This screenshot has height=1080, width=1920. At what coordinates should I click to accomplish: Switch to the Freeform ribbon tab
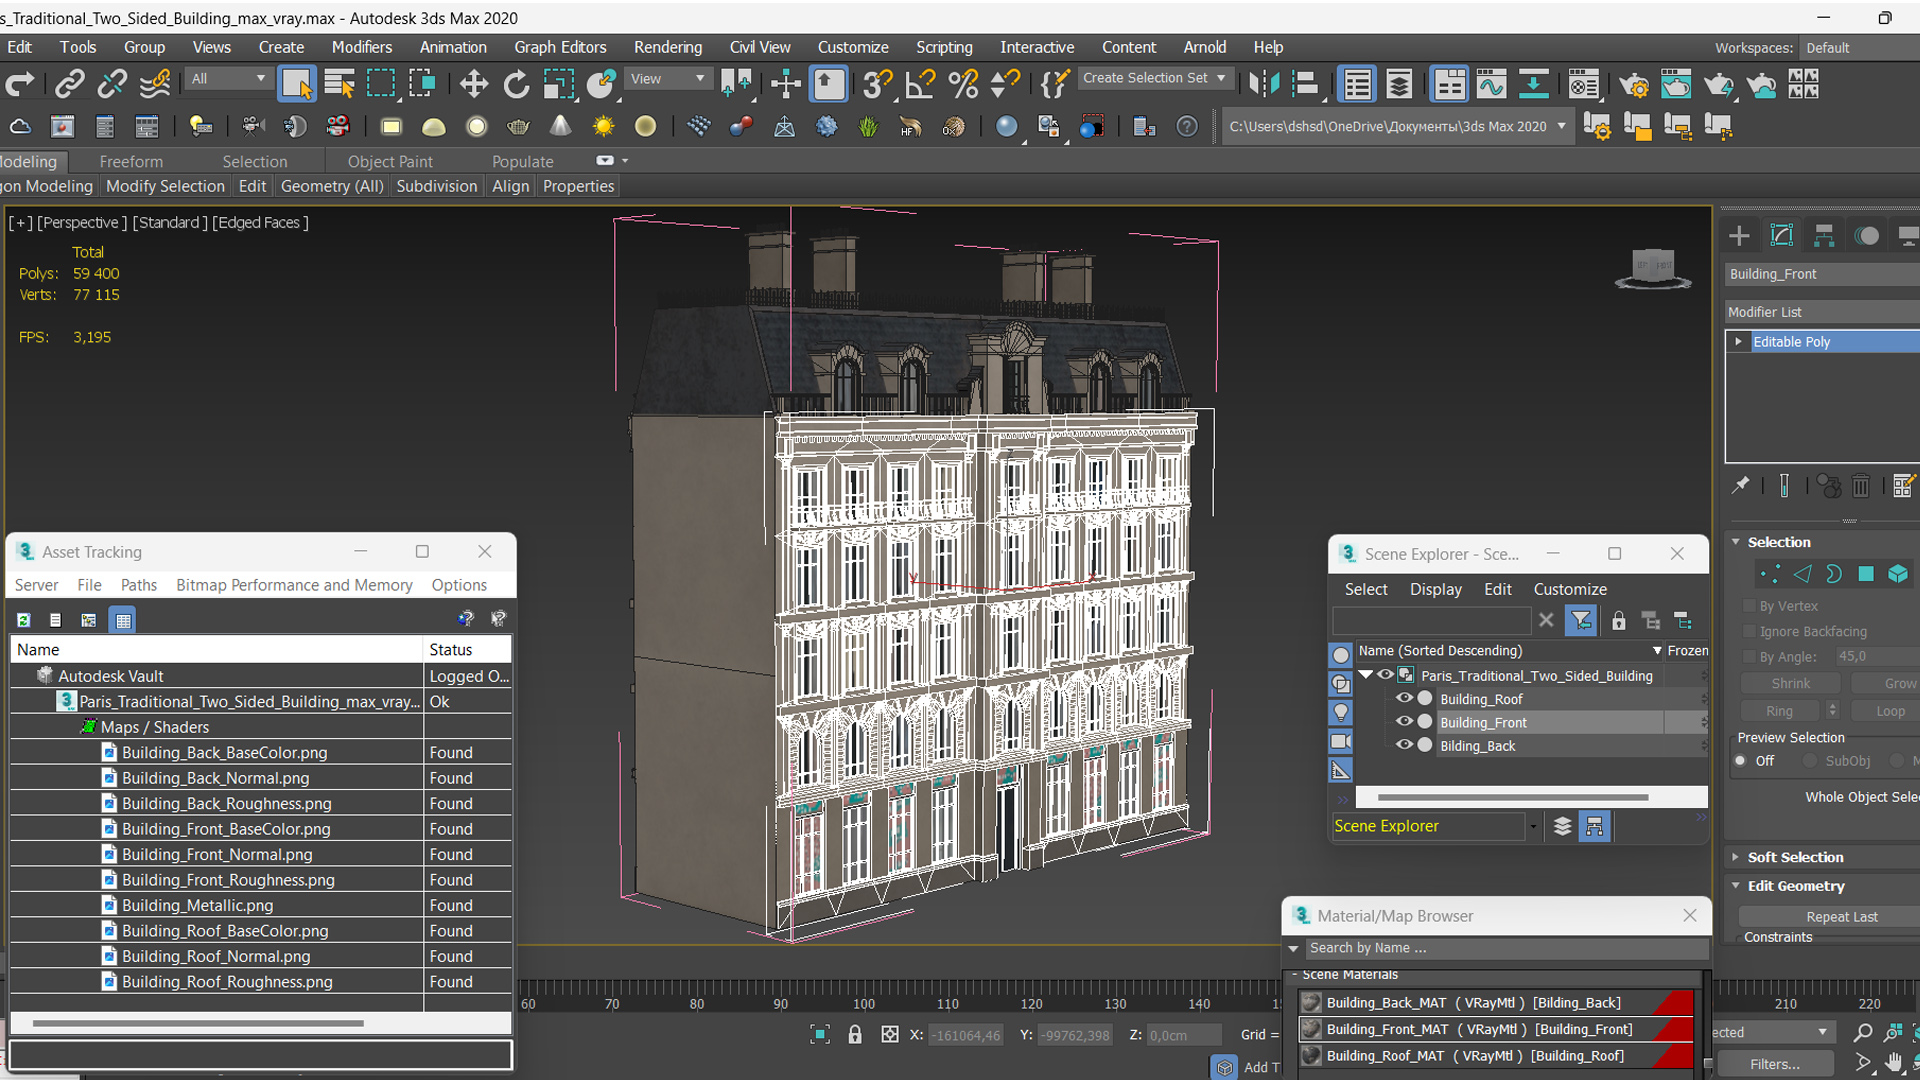pyautogui.click(x=131, y=161)
